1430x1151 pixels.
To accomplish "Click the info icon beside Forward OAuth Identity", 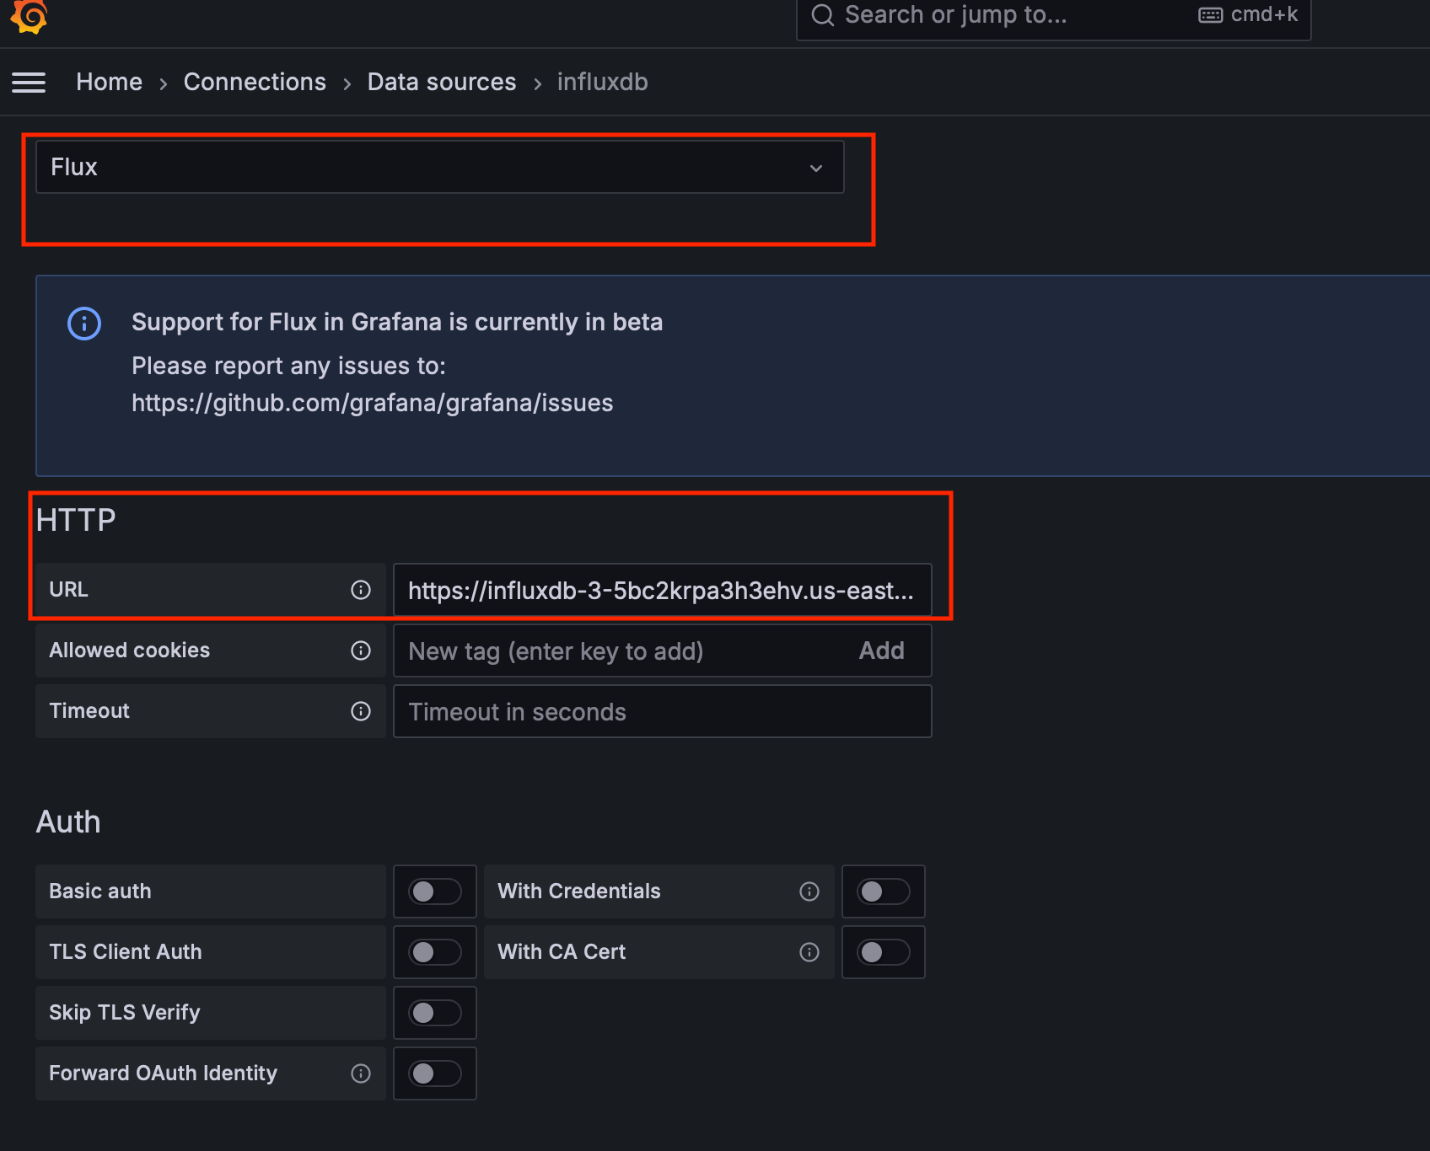I will click(361, 1073).
